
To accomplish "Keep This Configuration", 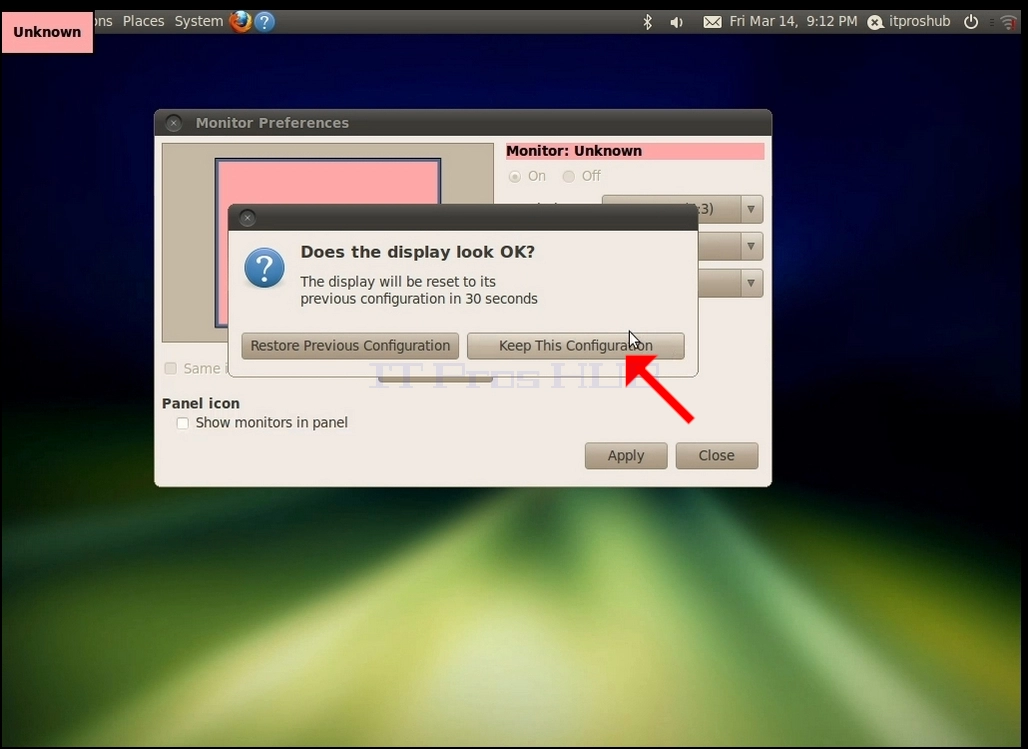I will [x=576, y=346].
